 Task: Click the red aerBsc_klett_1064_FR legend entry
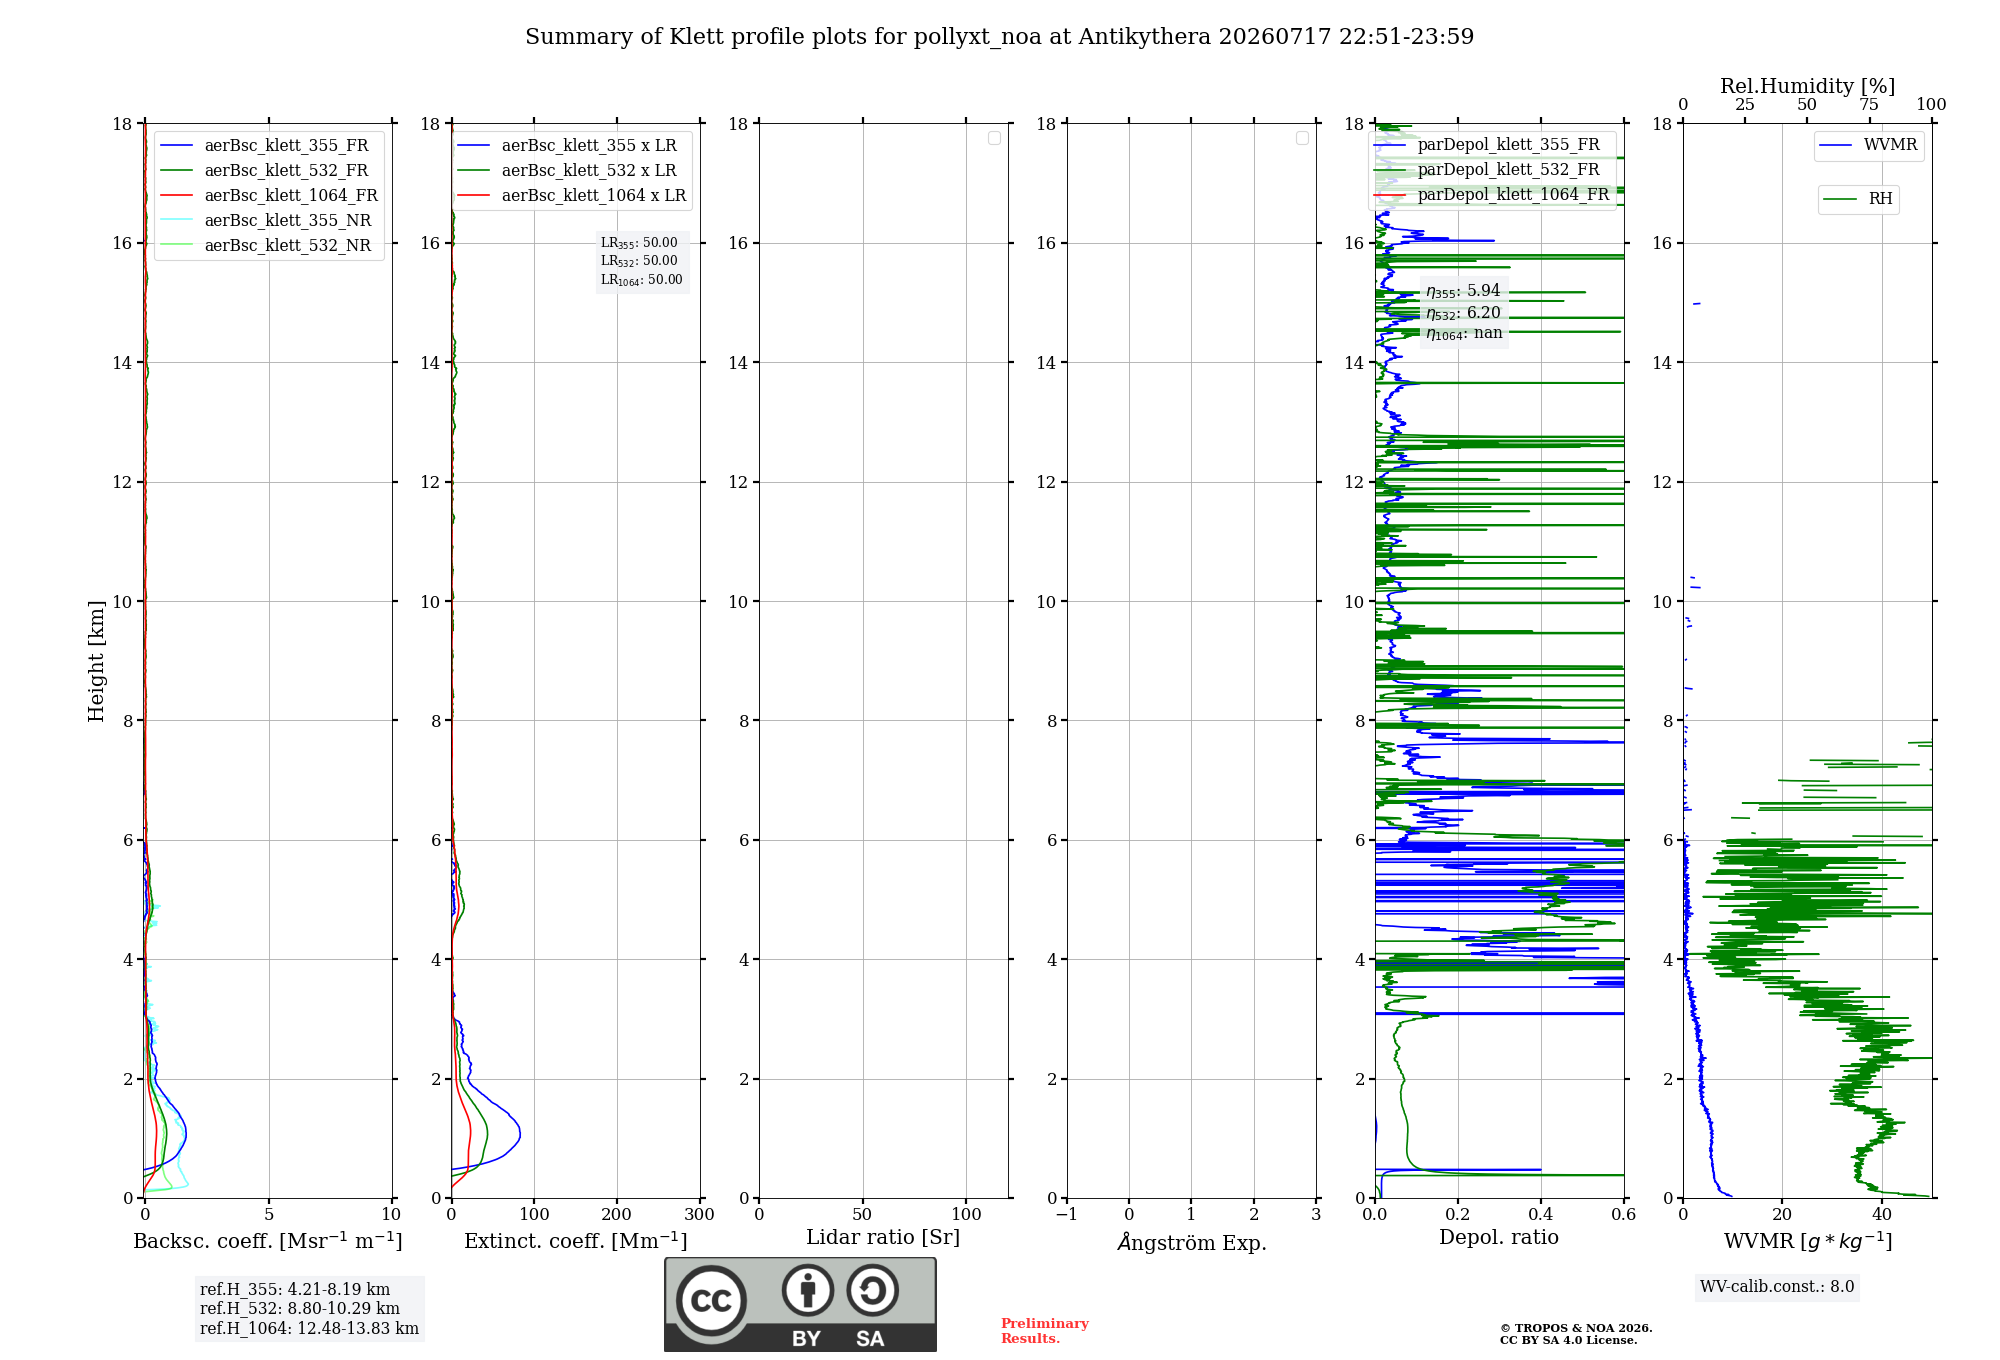click(x=269, y=195)
